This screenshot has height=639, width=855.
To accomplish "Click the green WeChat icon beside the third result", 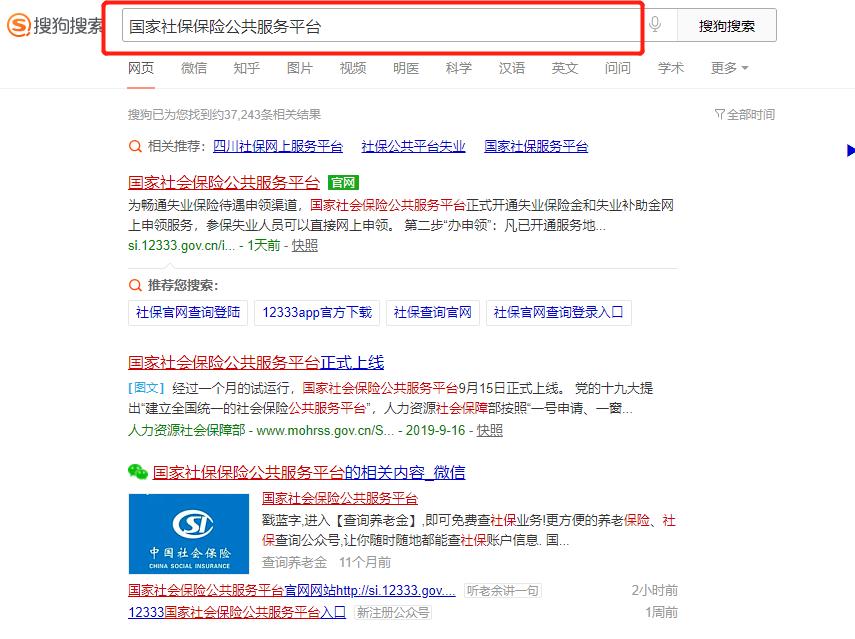I will coord(136,471).
